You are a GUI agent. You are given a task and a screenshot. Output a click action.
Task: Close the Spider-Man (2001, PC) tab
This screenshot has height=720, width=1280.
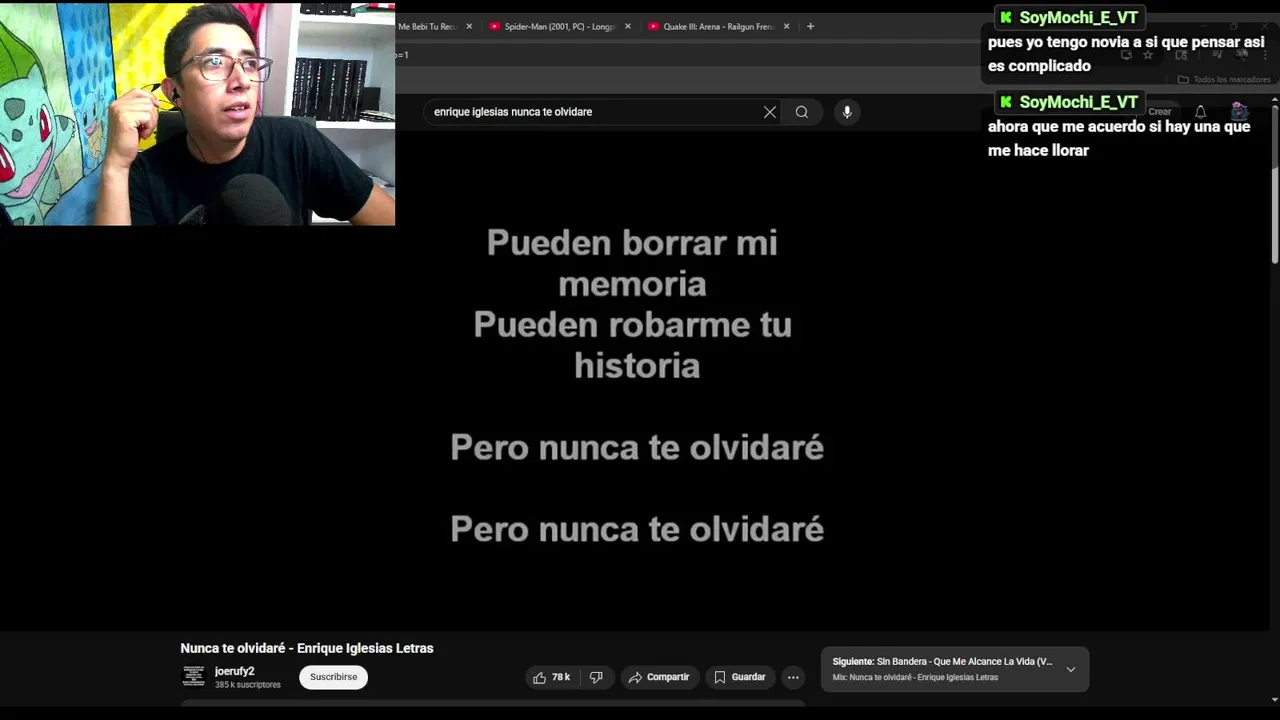tap(628, 26)
